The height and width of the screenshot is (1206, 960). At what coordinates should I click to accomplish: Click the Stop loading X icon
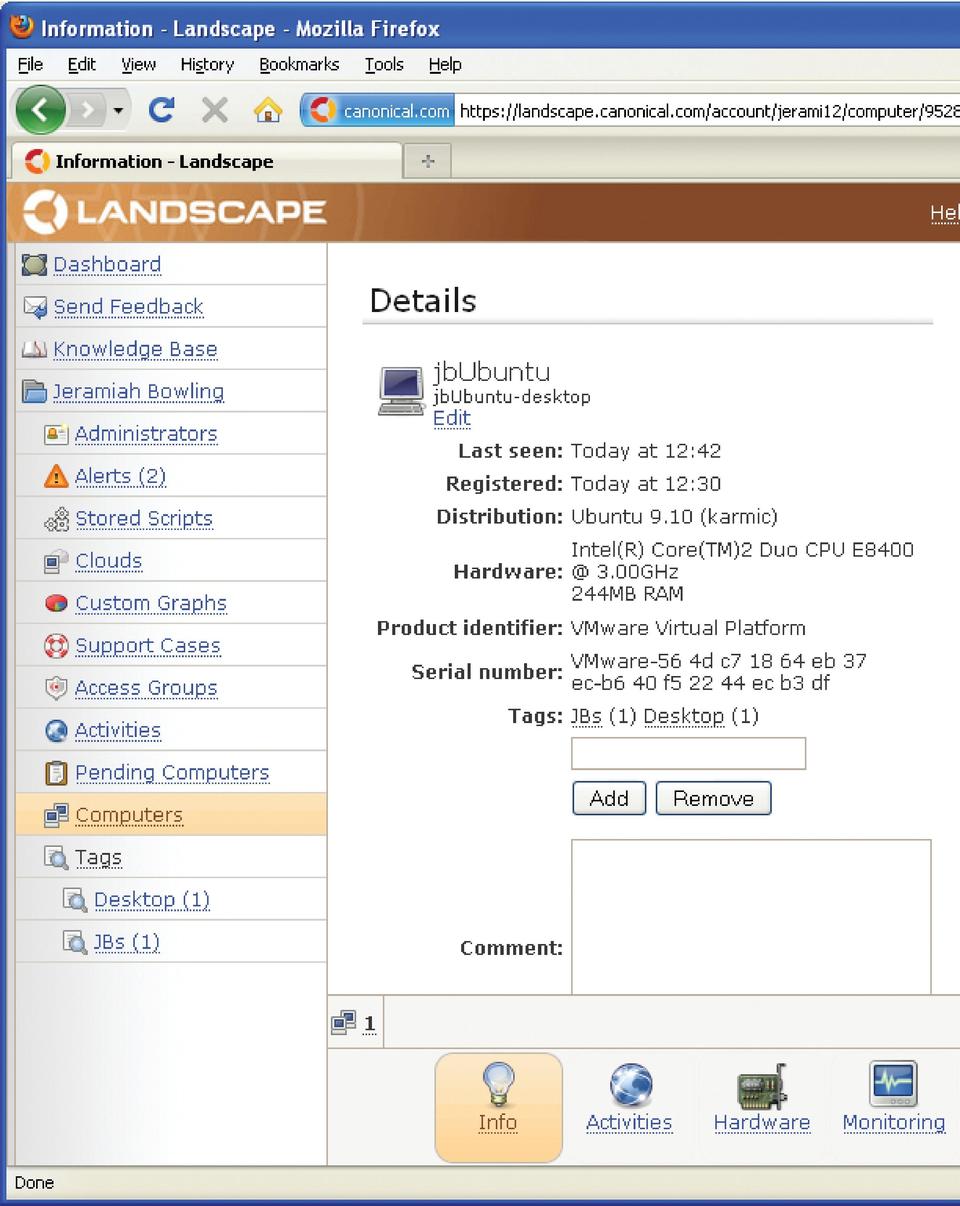coord(214,110)
